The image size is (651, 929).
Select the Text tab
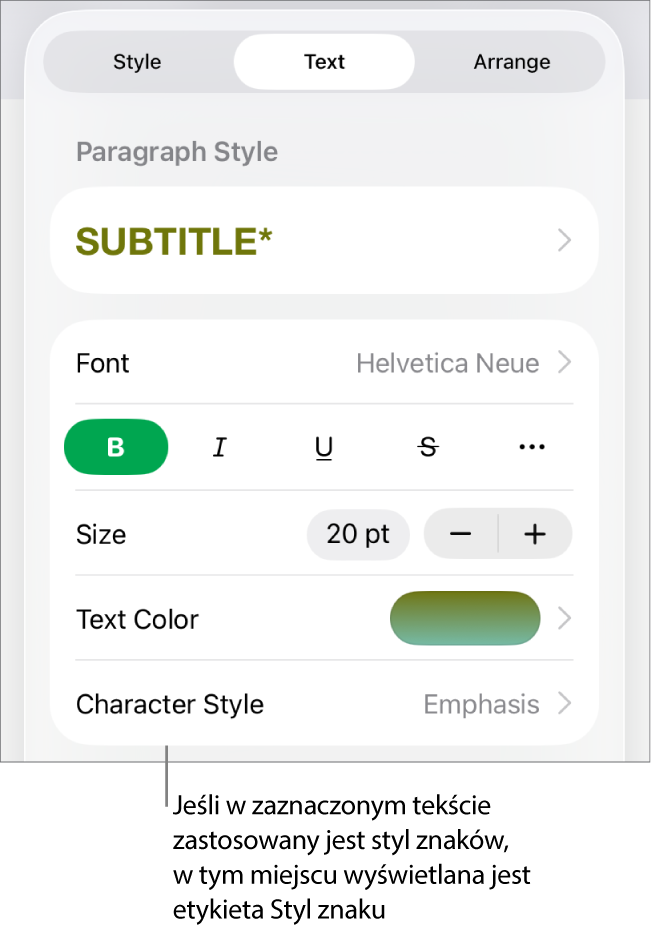coord(324,61)
